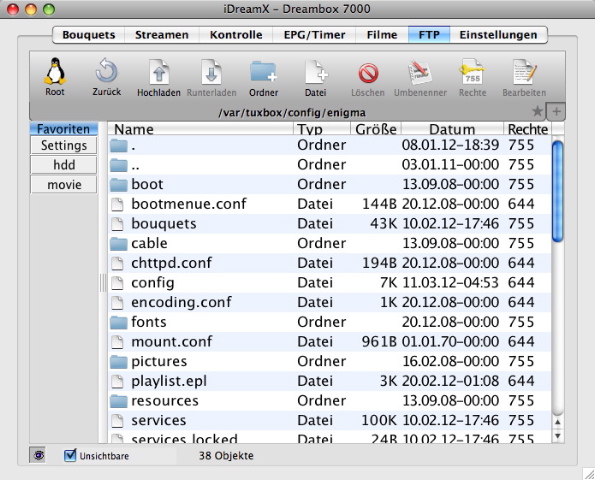Screen dimensions: 595x480
Task: Open the Einstellungen tab
Action: (498, 35)
